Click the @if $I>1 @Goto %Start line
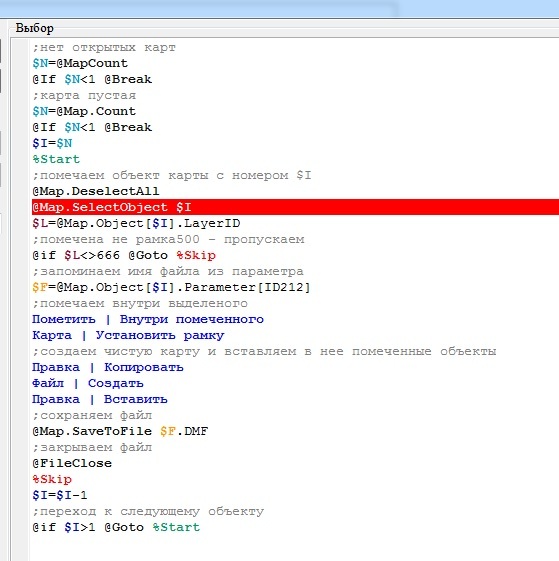The width and height of the screenshot is (559, 561). point(116,527)
